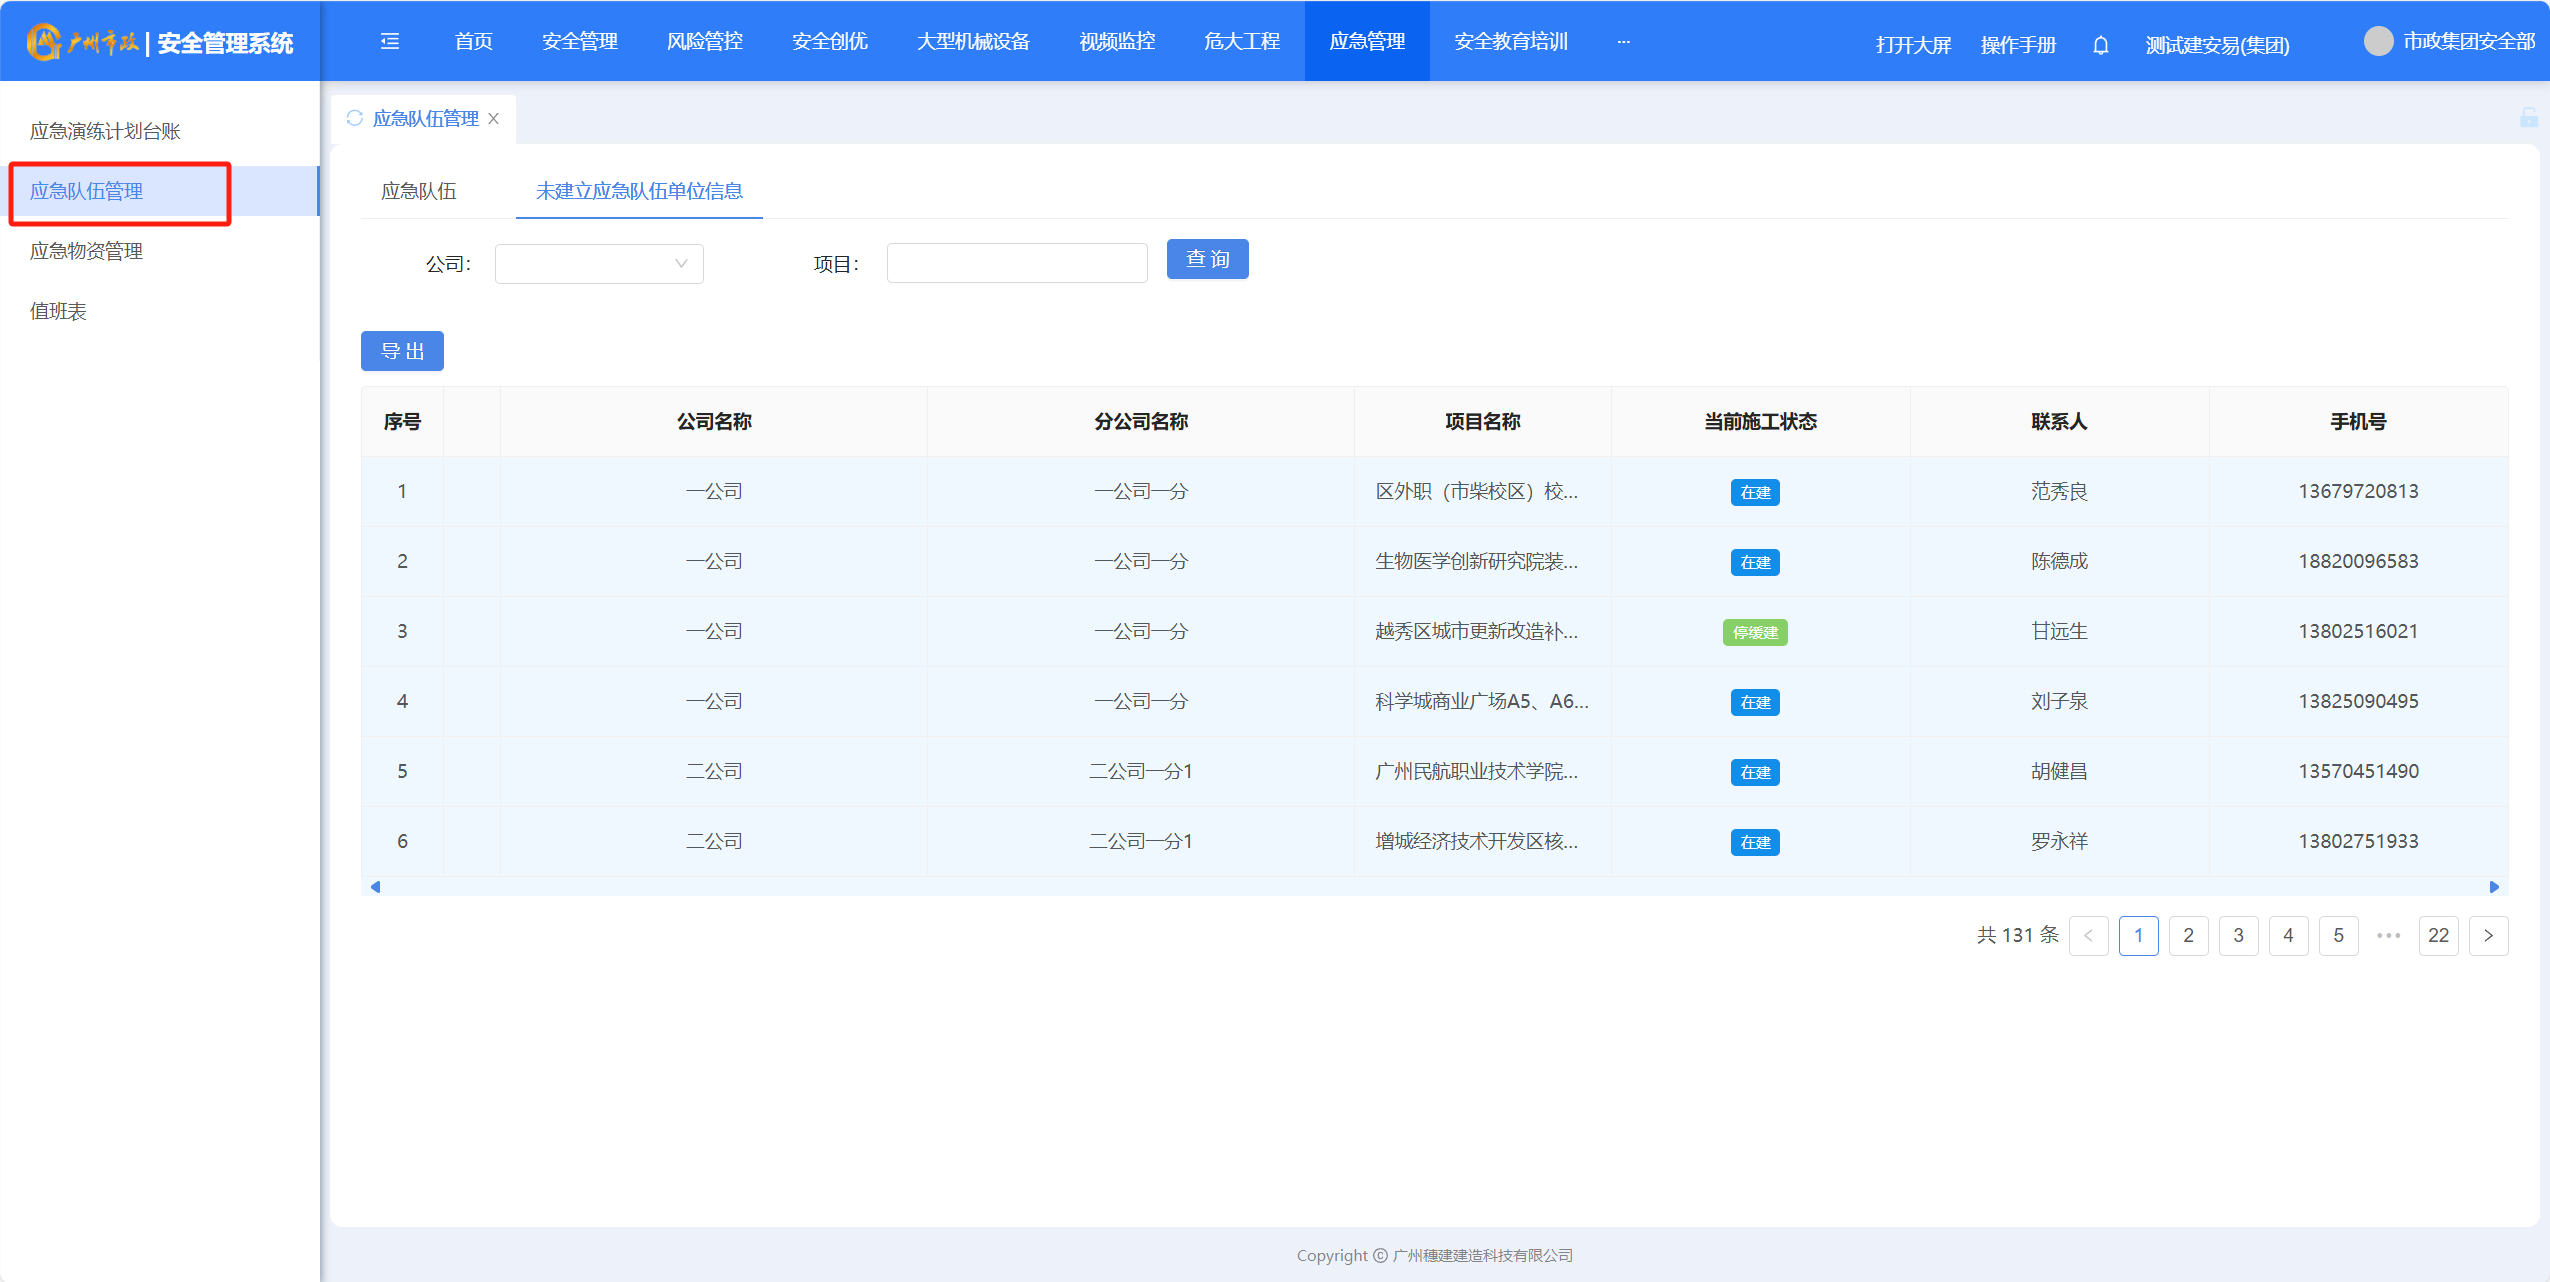Select 应急物资管理 in the sidebar
The width and height of the screenshot is (2550, 1282).
[86, 251]
